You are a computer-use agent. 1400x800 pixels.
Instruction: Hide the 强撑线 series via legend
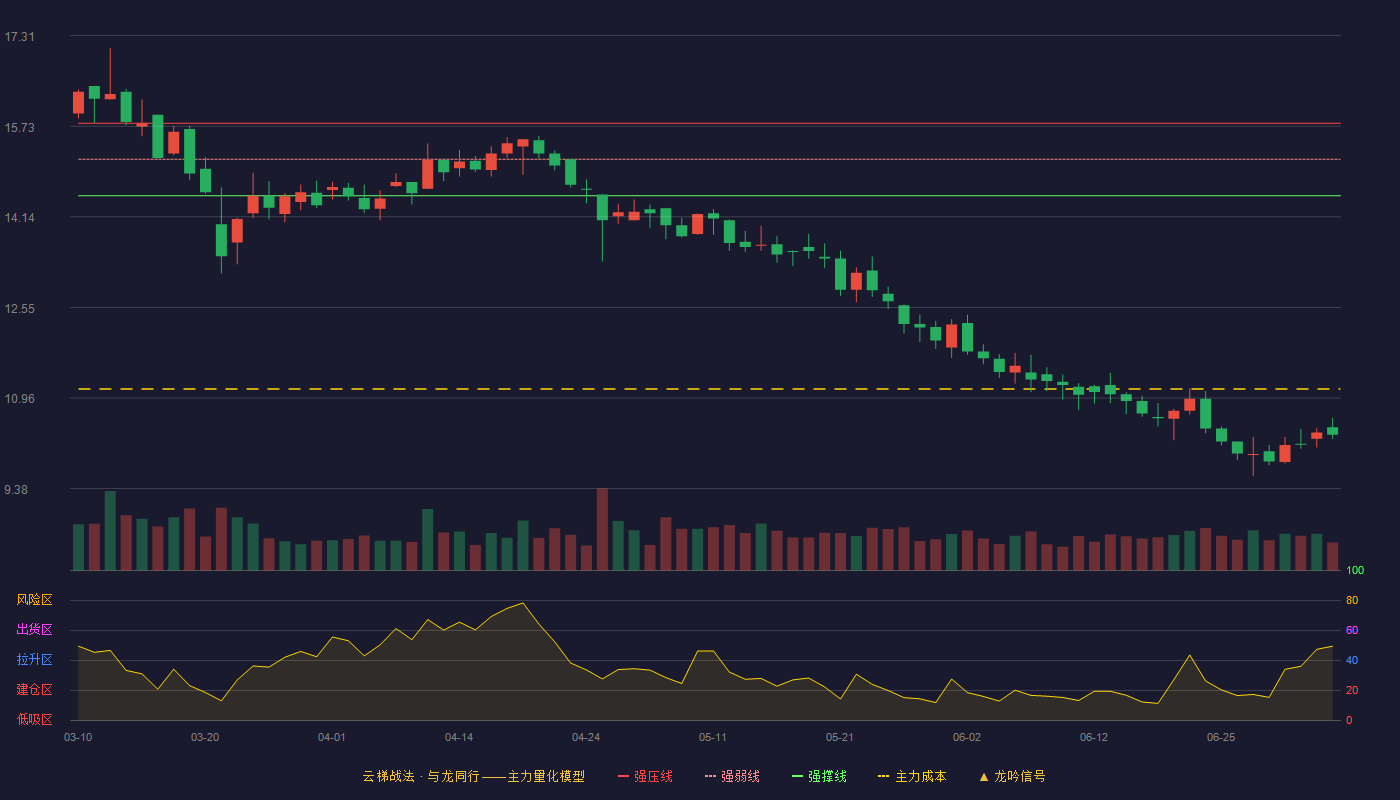[x=819, y=776]
